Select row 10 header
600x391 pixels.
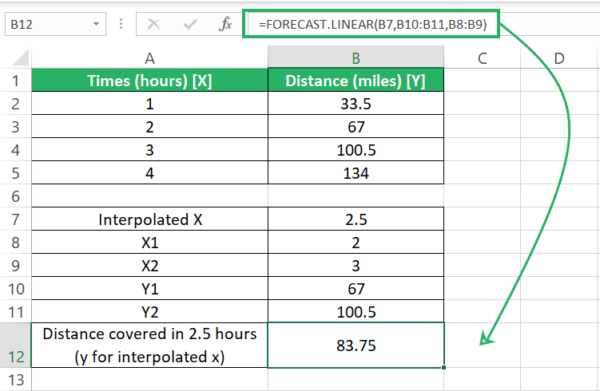(15, 289)
